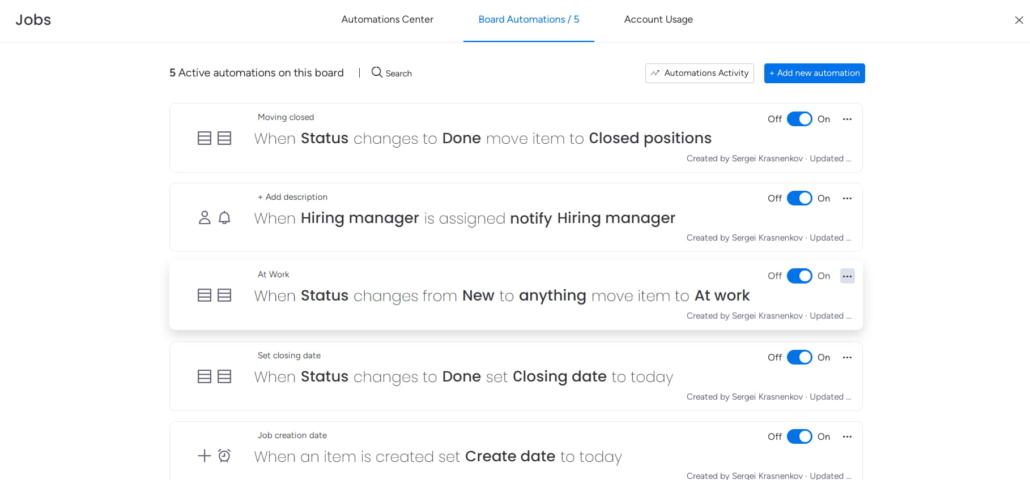Click the alarm clock icon in Job creation date row
The width and height of the screenshot is (1030, 480).
click(x=224, y=456)
